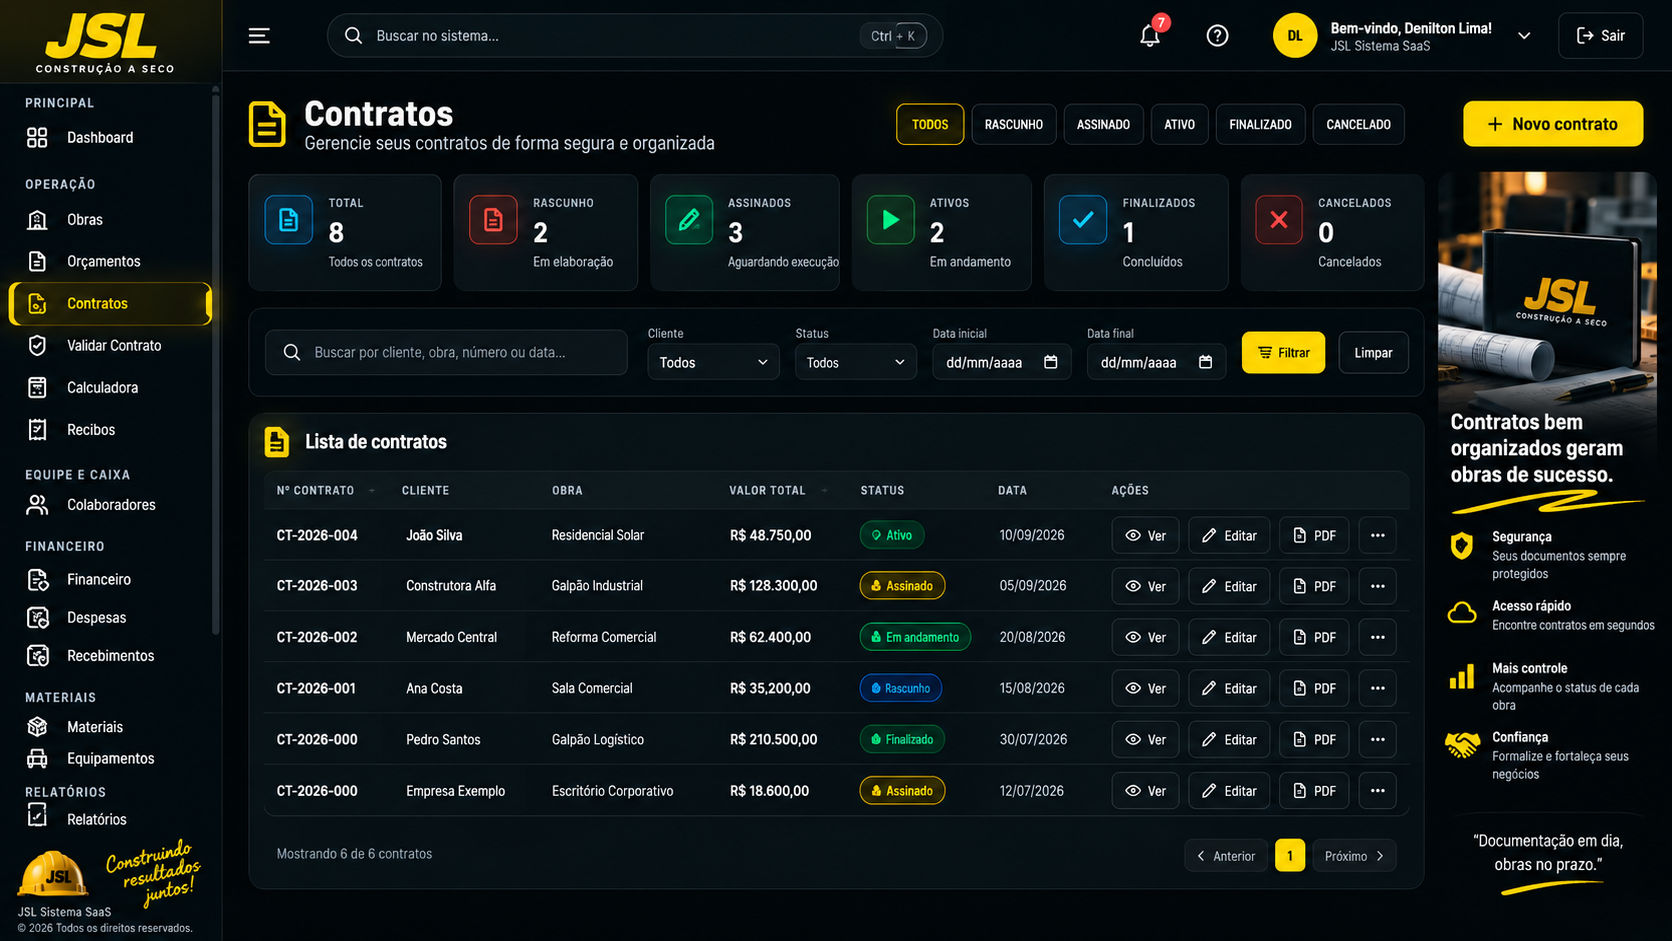Toggle the hamburger sidebar menu
The image size is (1672, 941).
click(259, 36)
